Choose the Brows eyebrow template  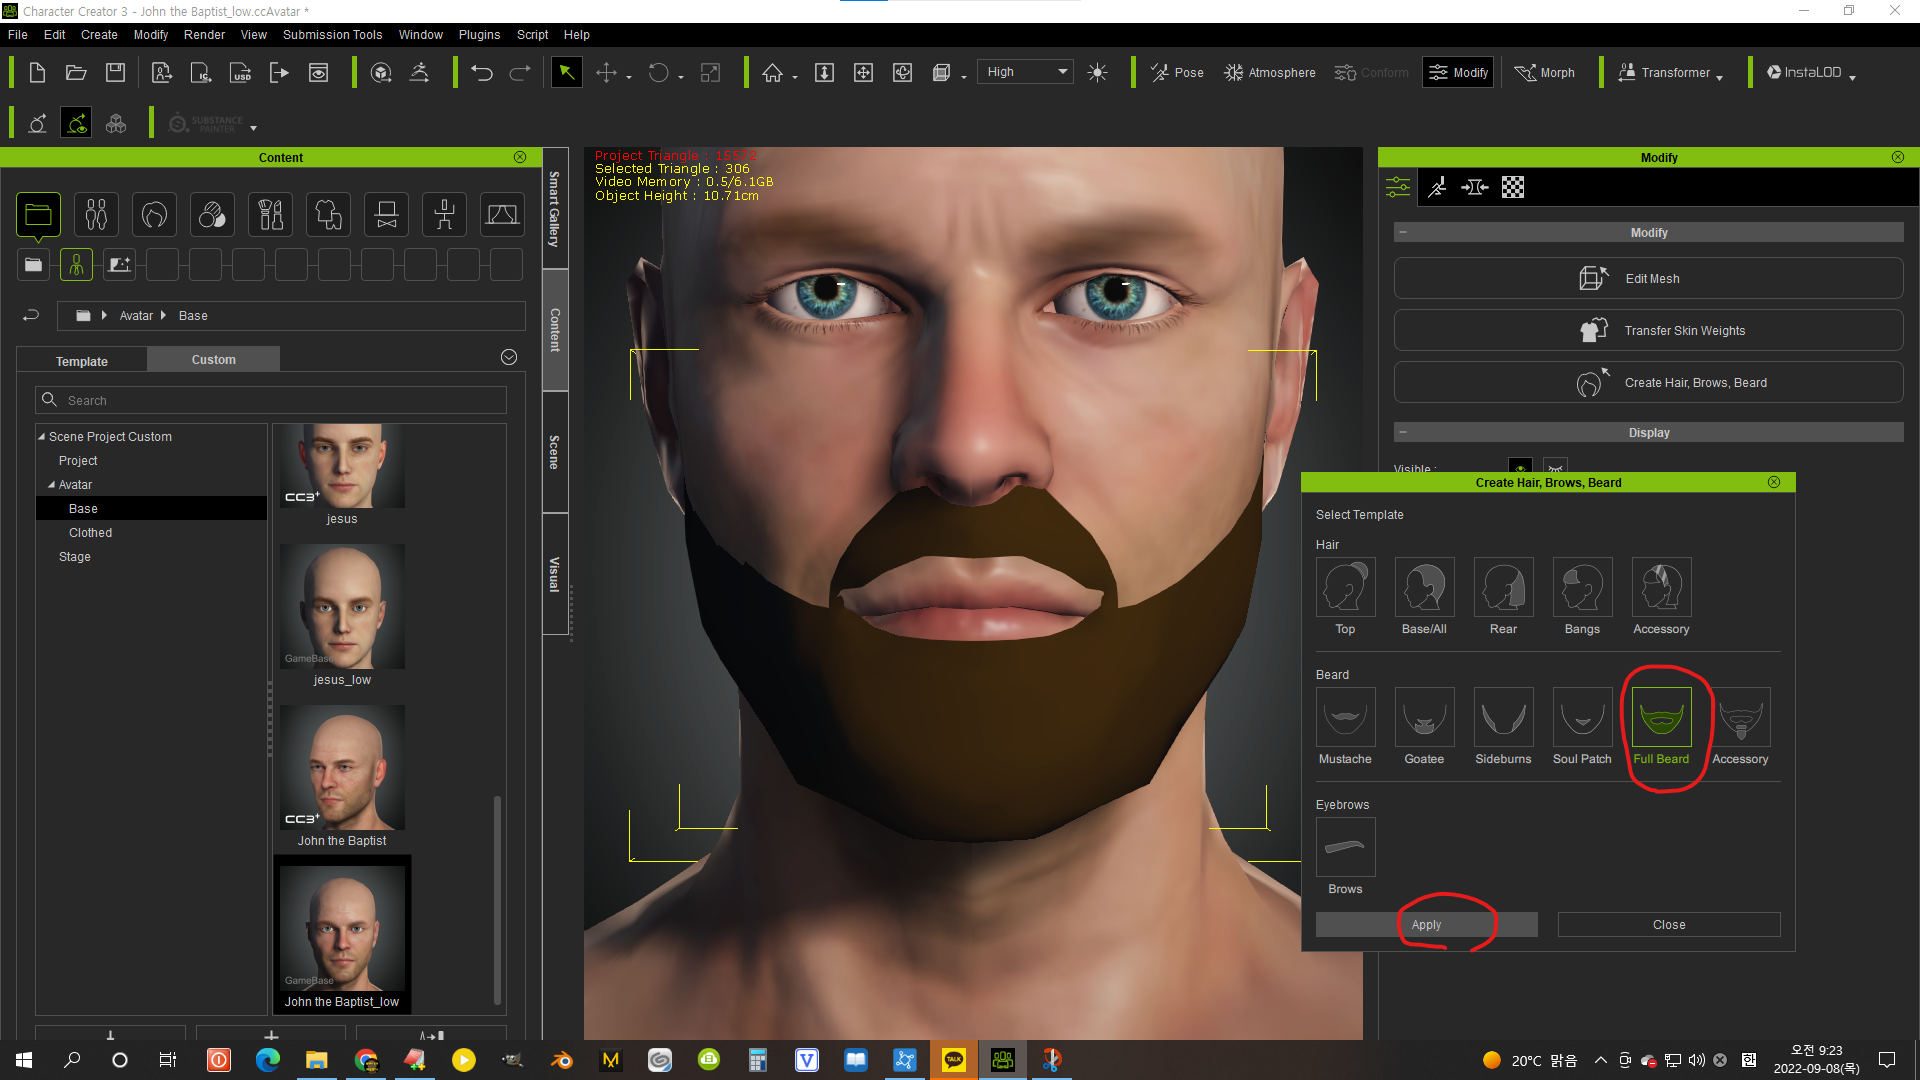click(1345, 848)
